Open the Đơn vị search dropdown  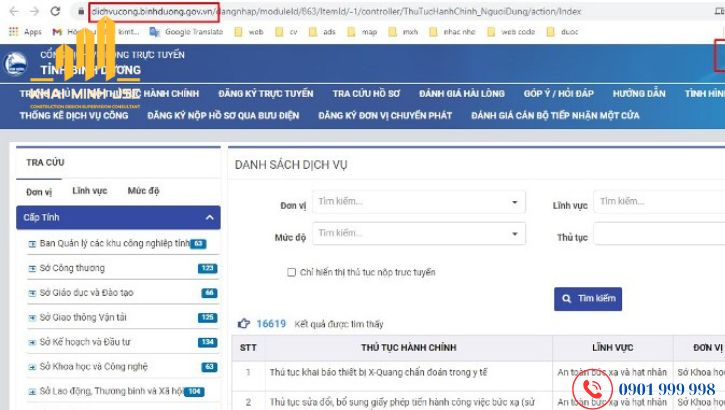coord(419,202)
